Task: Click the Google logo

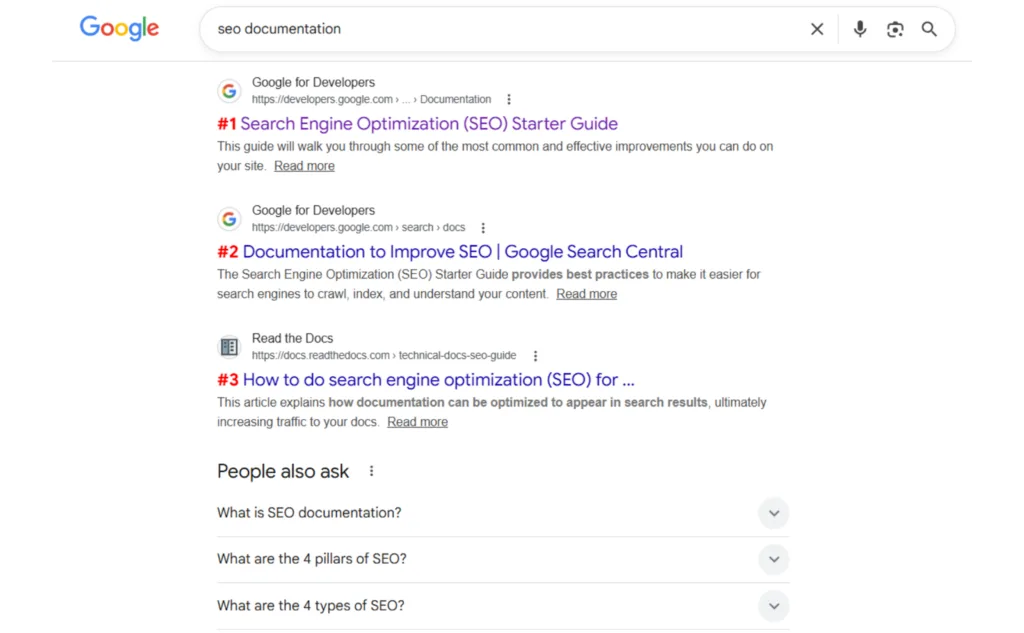Action: pyautogui.click(x=119, y=29)
